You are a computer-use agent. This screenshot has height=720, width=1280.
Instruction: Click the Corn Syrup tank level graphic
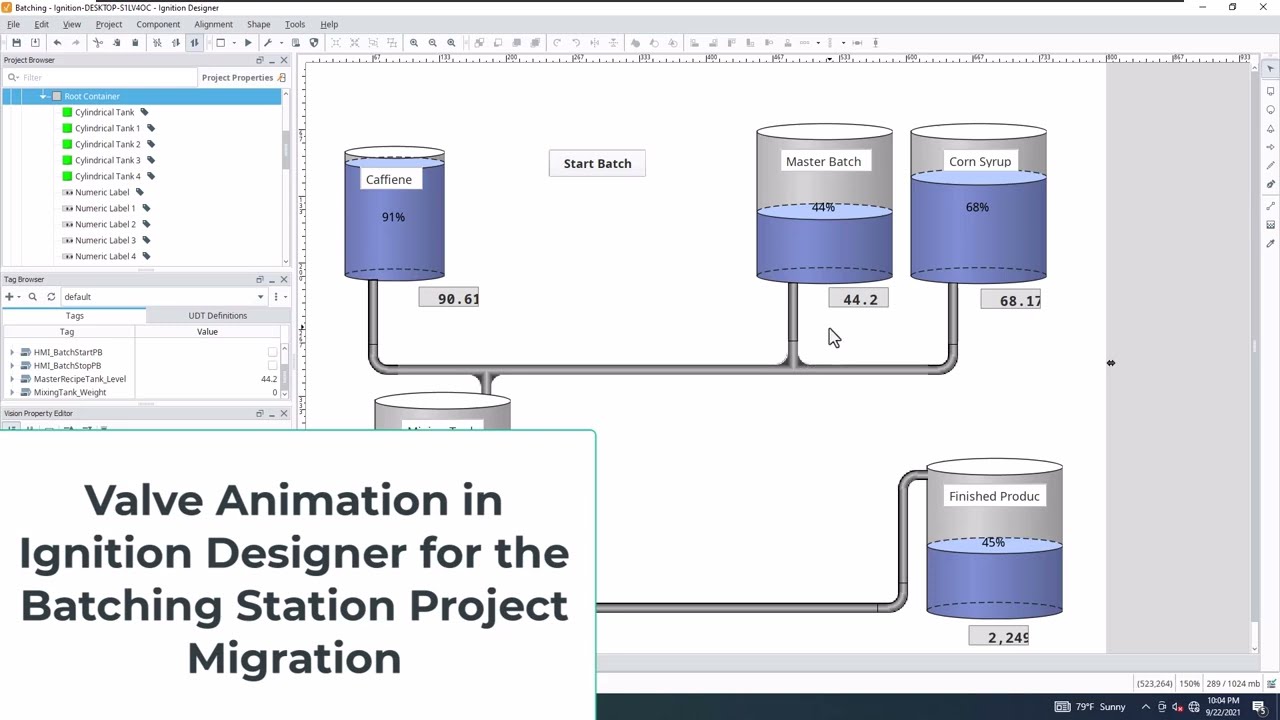[978, 203]
